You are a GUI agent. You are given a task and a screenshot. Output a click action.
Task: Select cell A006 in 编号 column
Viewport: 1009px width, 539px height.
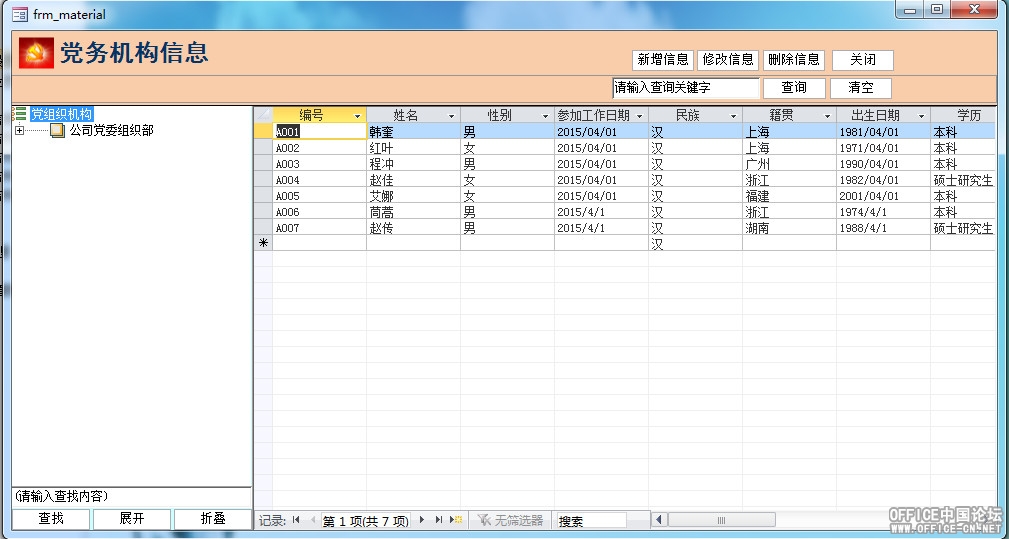coord(320,212)
